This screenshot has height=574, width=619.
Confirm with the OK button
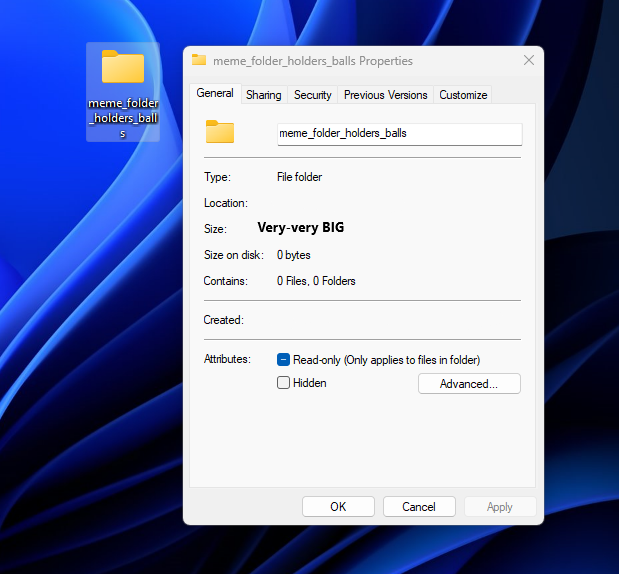pyautogui.click(x=338, y=506)
